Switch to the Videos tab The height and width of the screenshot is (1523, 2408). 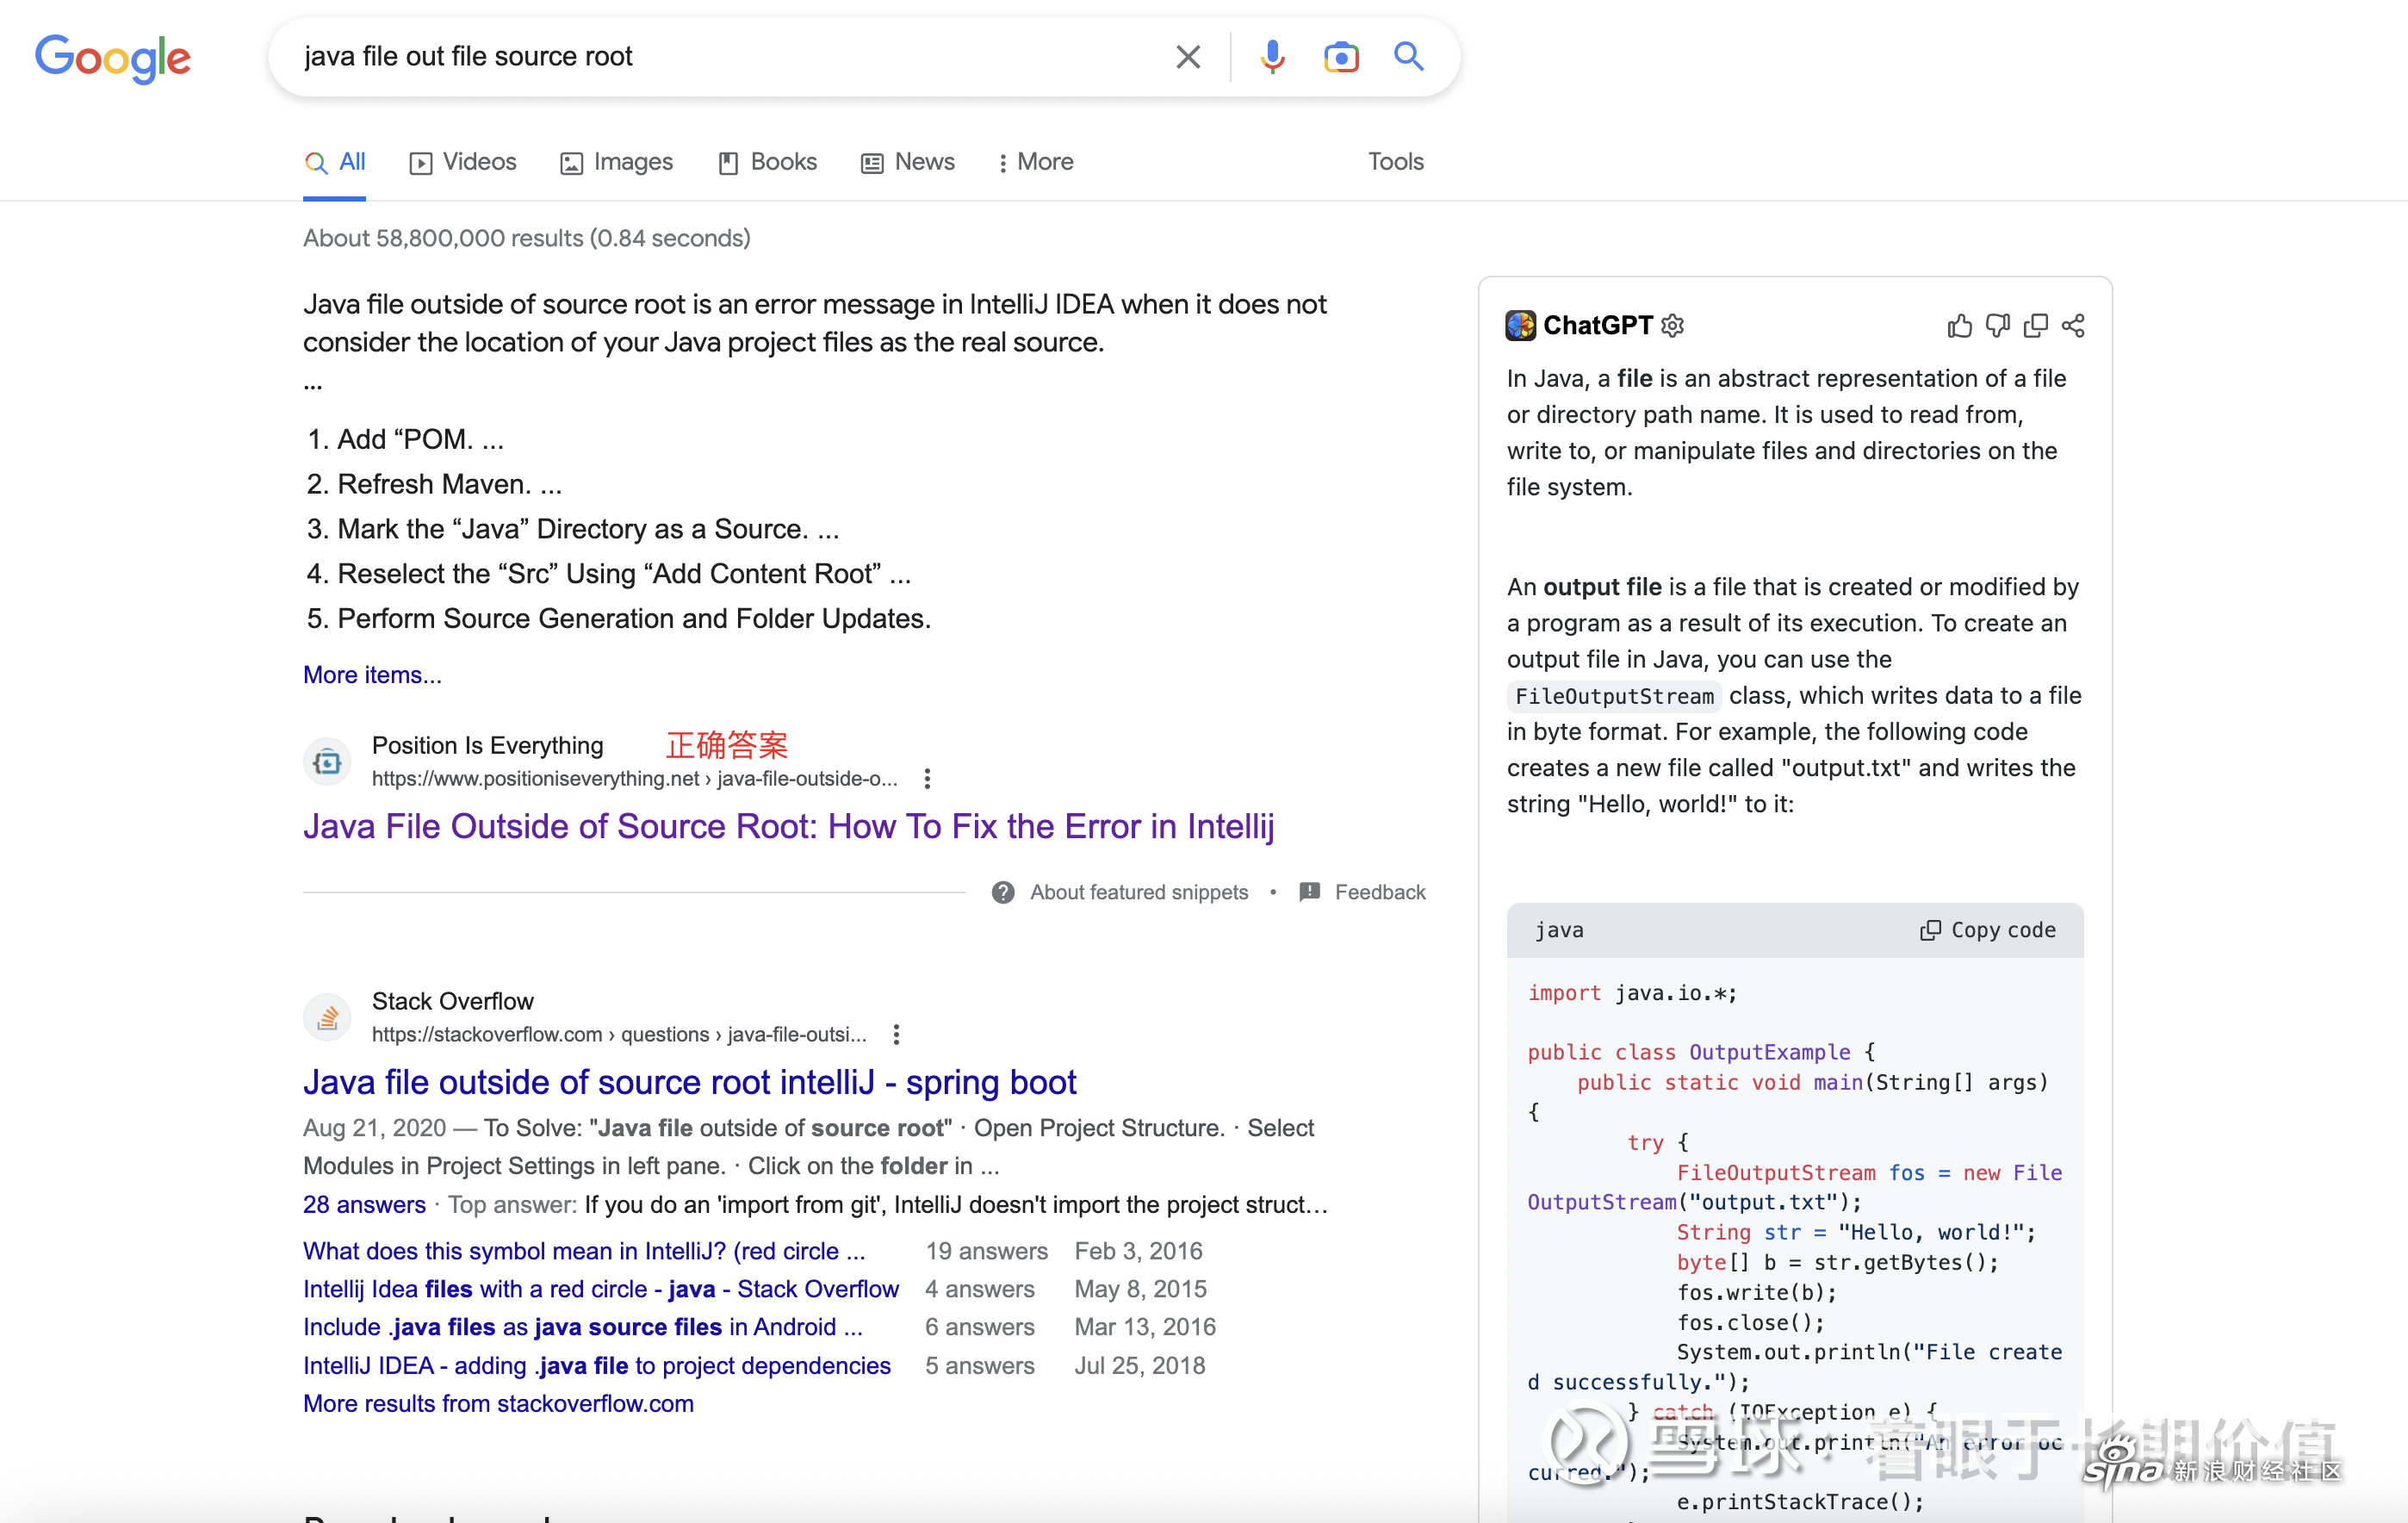point(463,162)
